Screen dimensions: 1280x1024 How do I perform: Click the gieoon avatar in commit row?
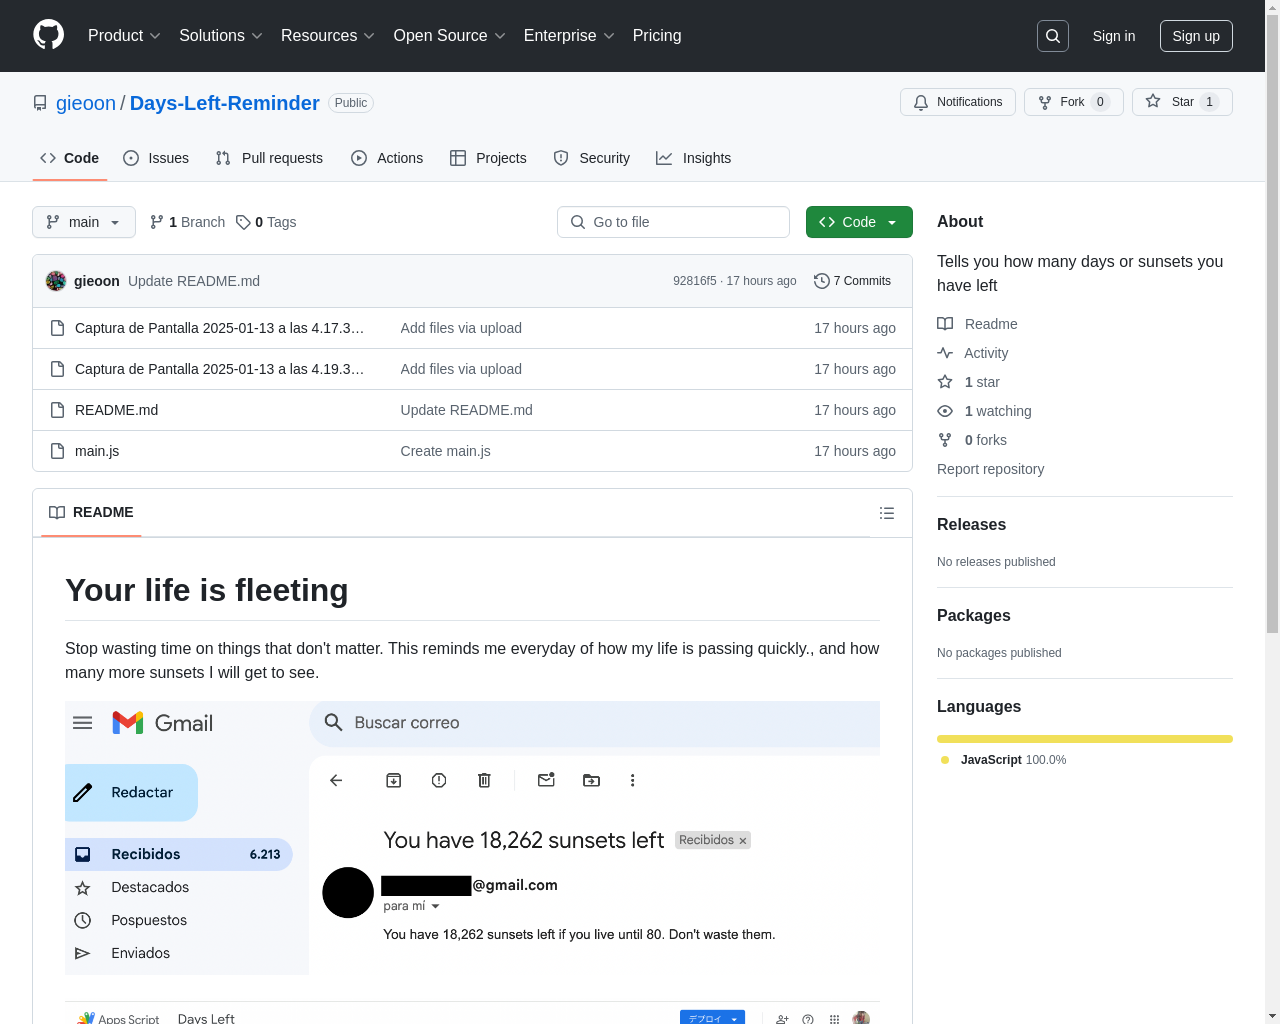[56, 281]
